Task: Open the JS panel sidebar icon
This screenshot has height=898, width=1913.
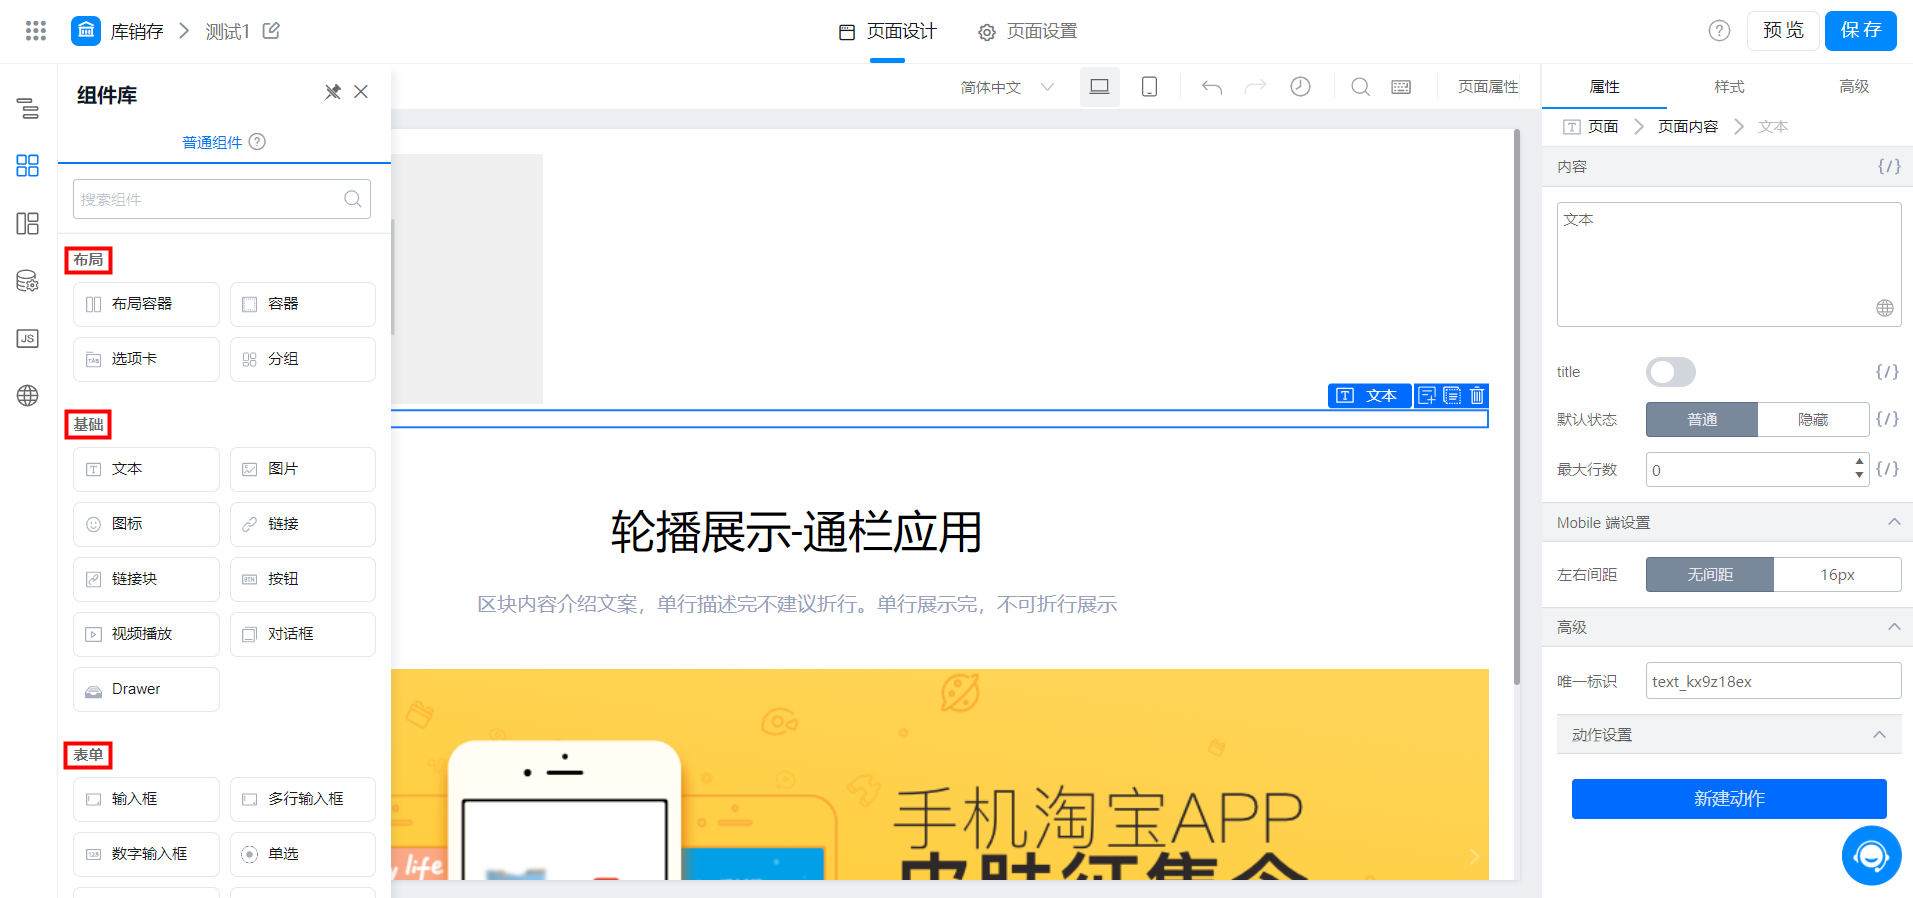Action: pos(28,338)
